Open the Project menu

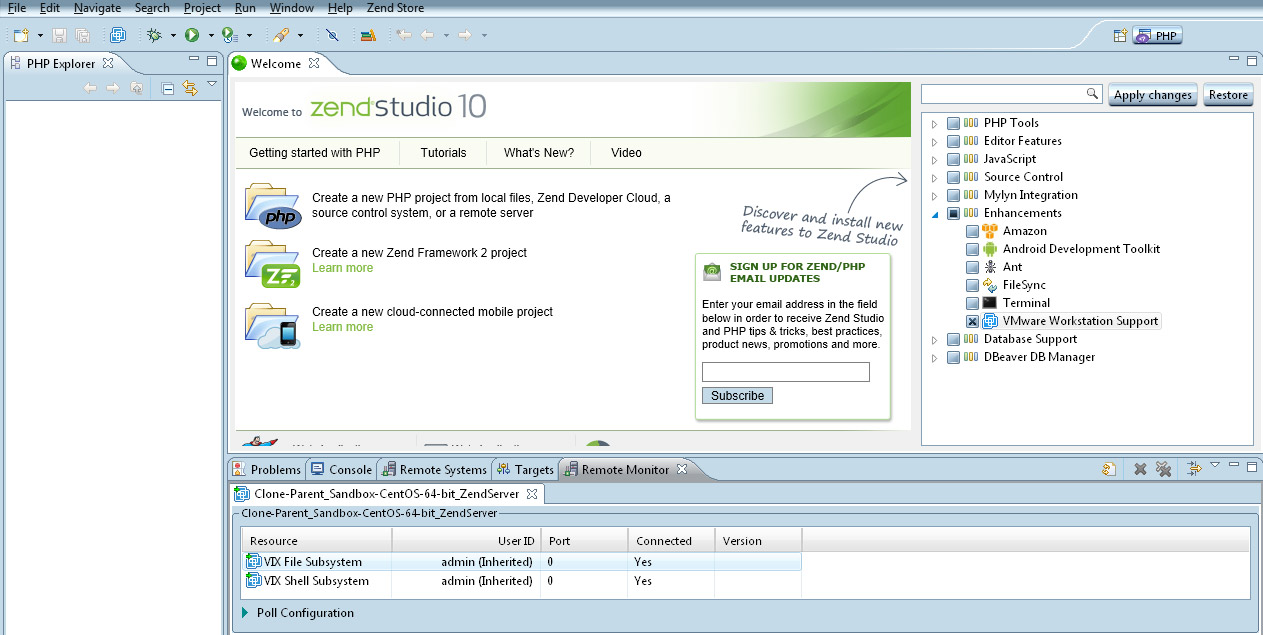pyautogui.click(x=202, y=8)
